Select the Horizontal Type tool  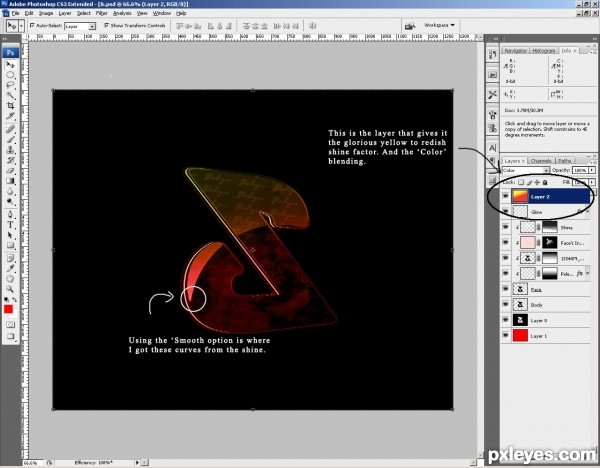click(10, 225)
